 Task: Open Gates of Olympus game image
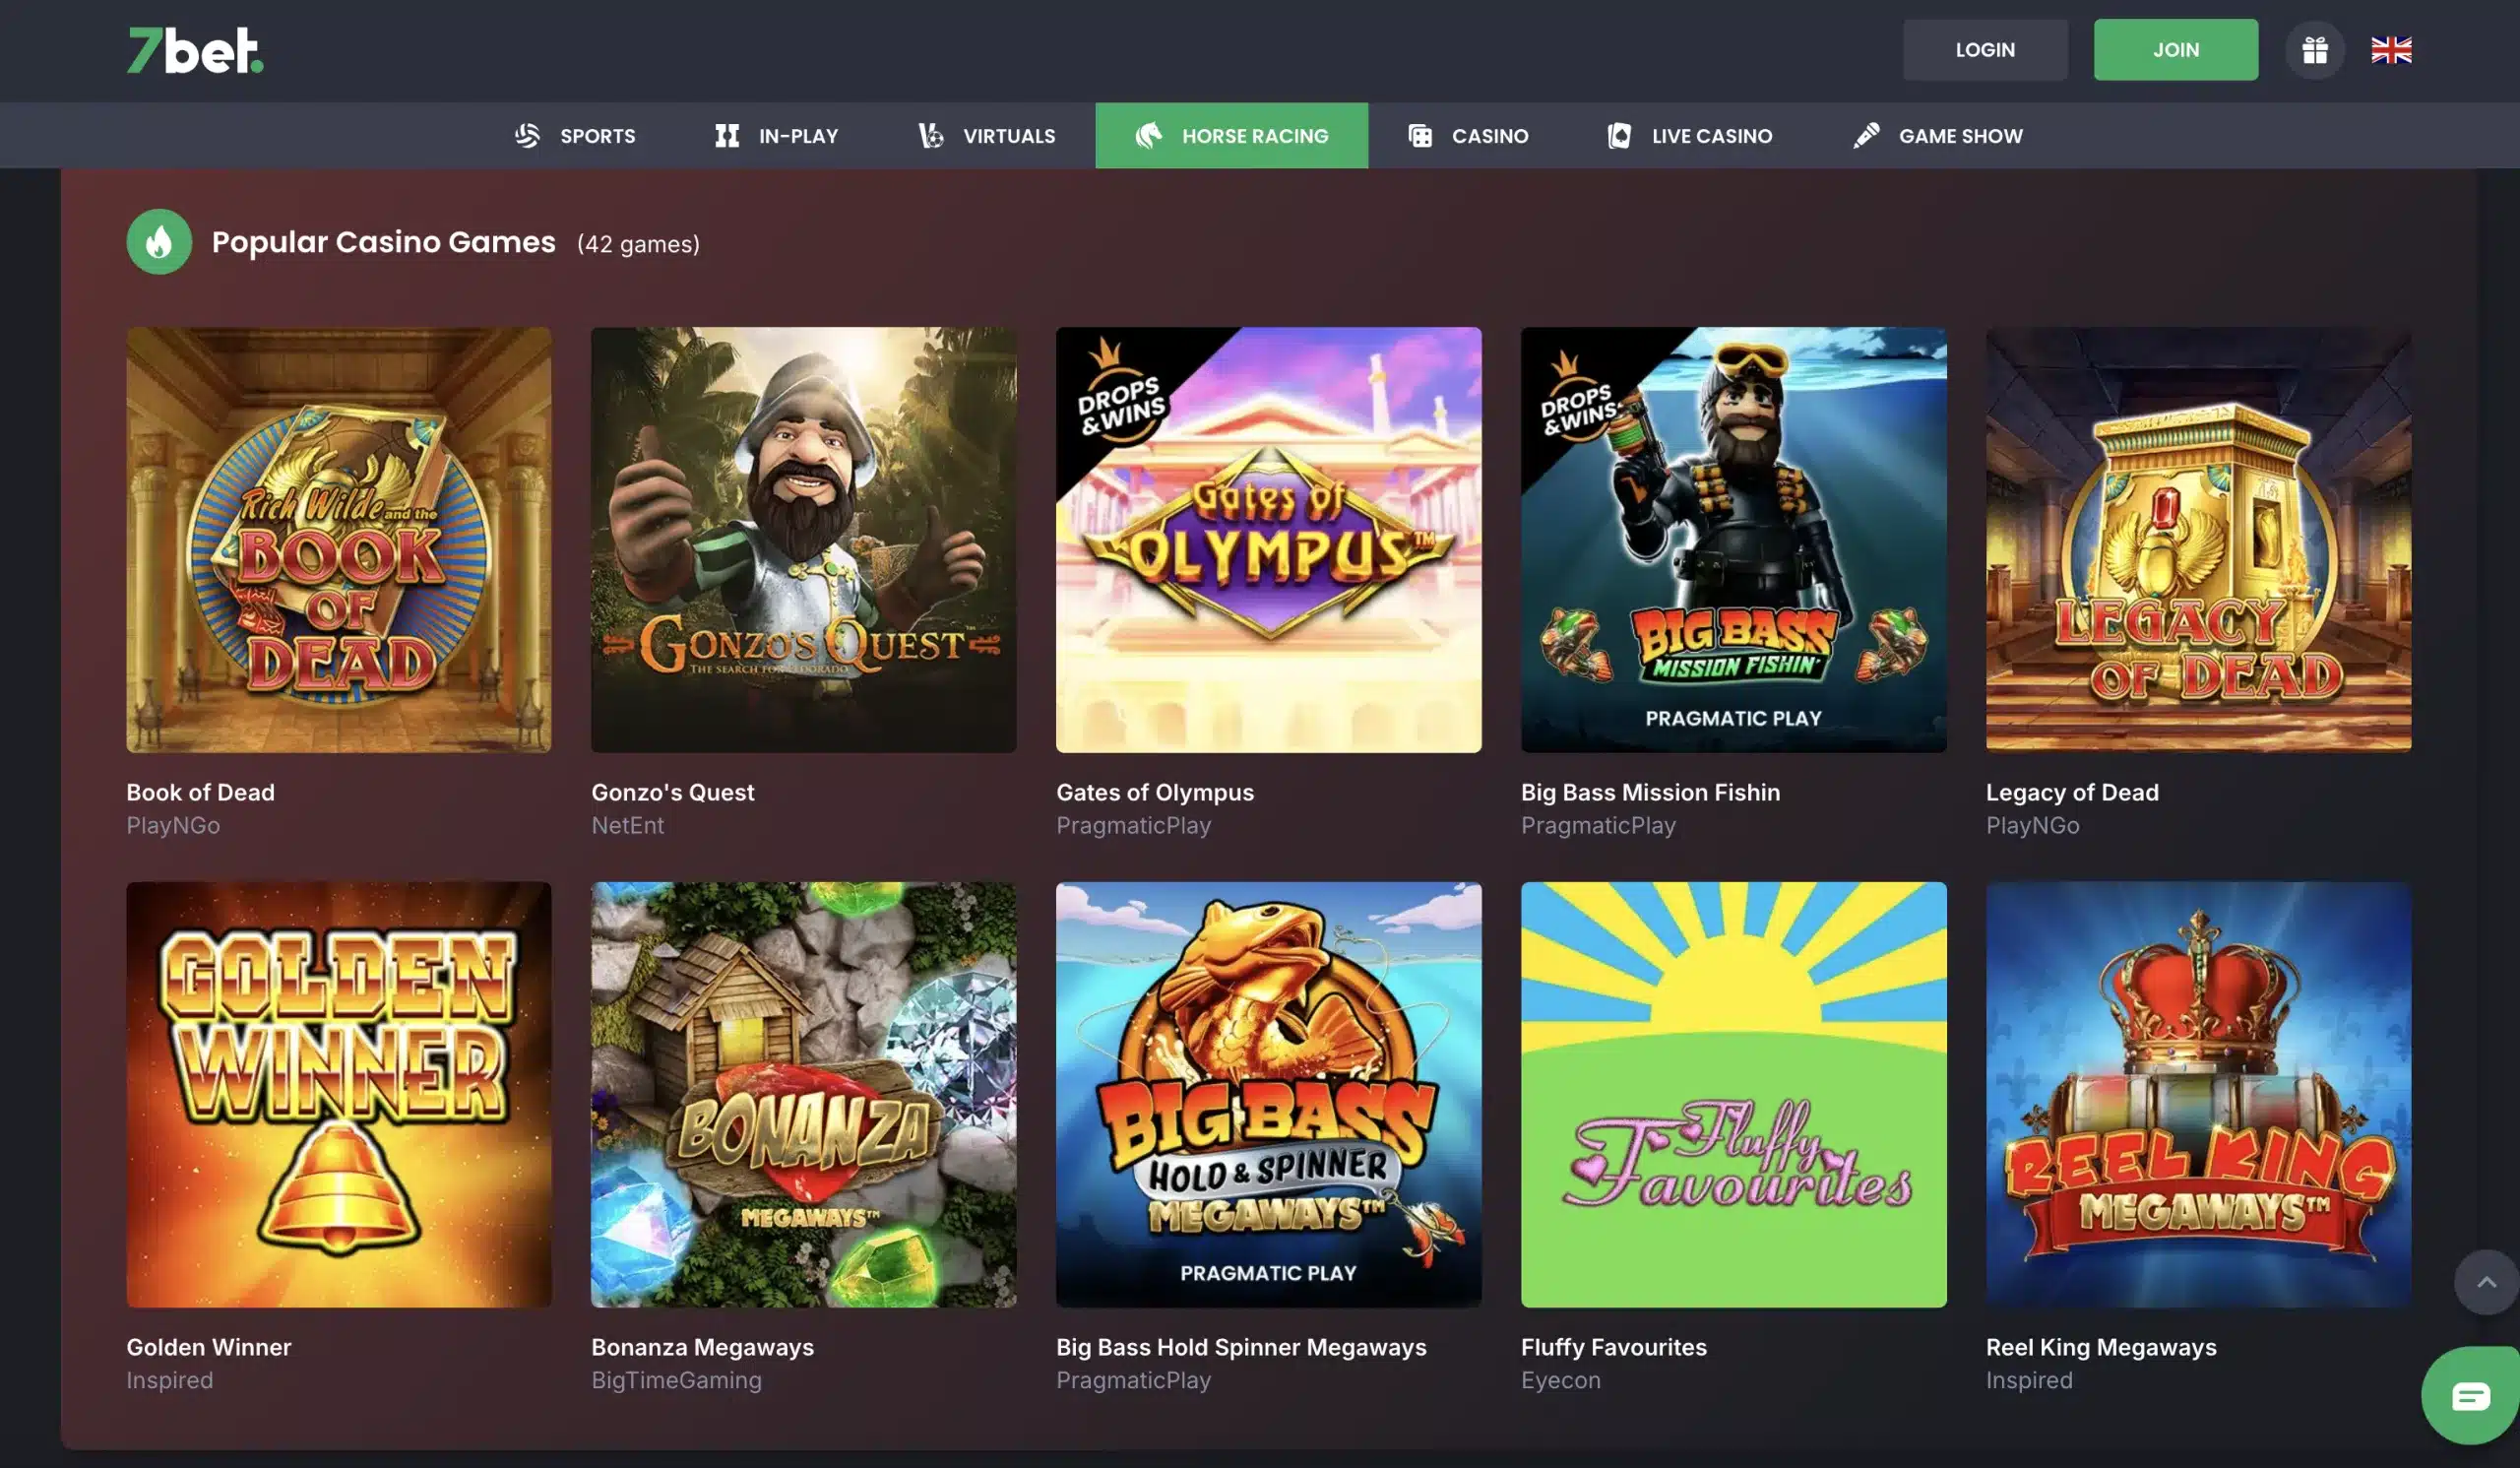(x=1269, y=540)
